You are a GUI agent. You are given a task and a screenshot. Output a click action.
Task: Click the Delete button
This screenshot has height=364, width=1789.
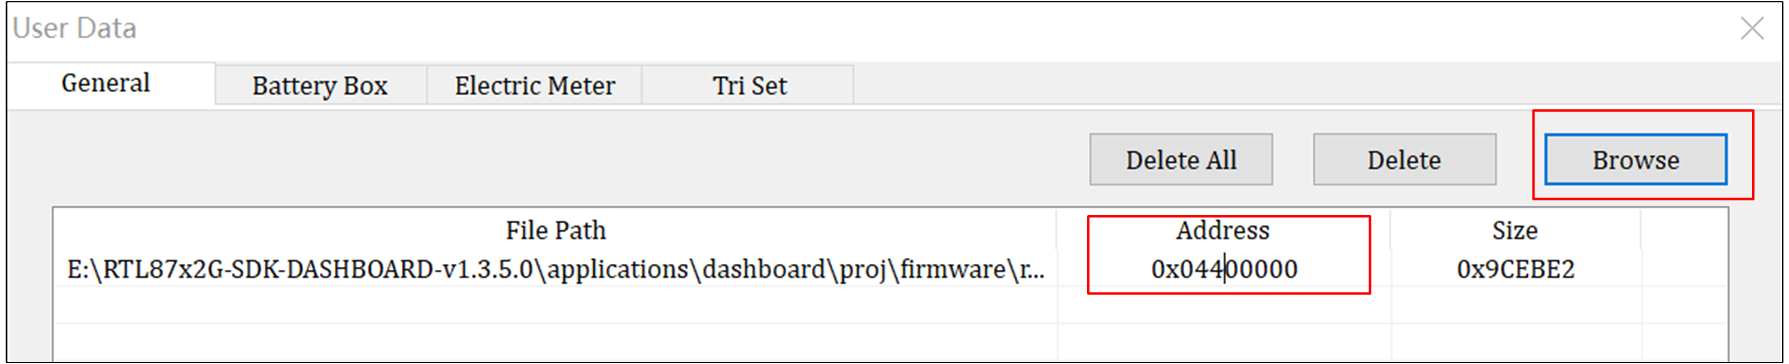tap(1404, 160)
